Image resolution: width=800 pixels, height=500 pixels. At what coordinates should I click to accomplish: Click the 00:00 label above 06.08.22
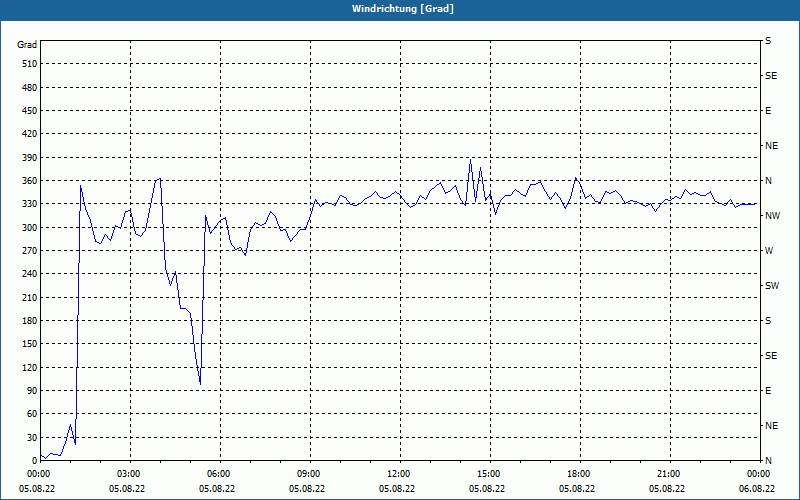coord(759,474)
